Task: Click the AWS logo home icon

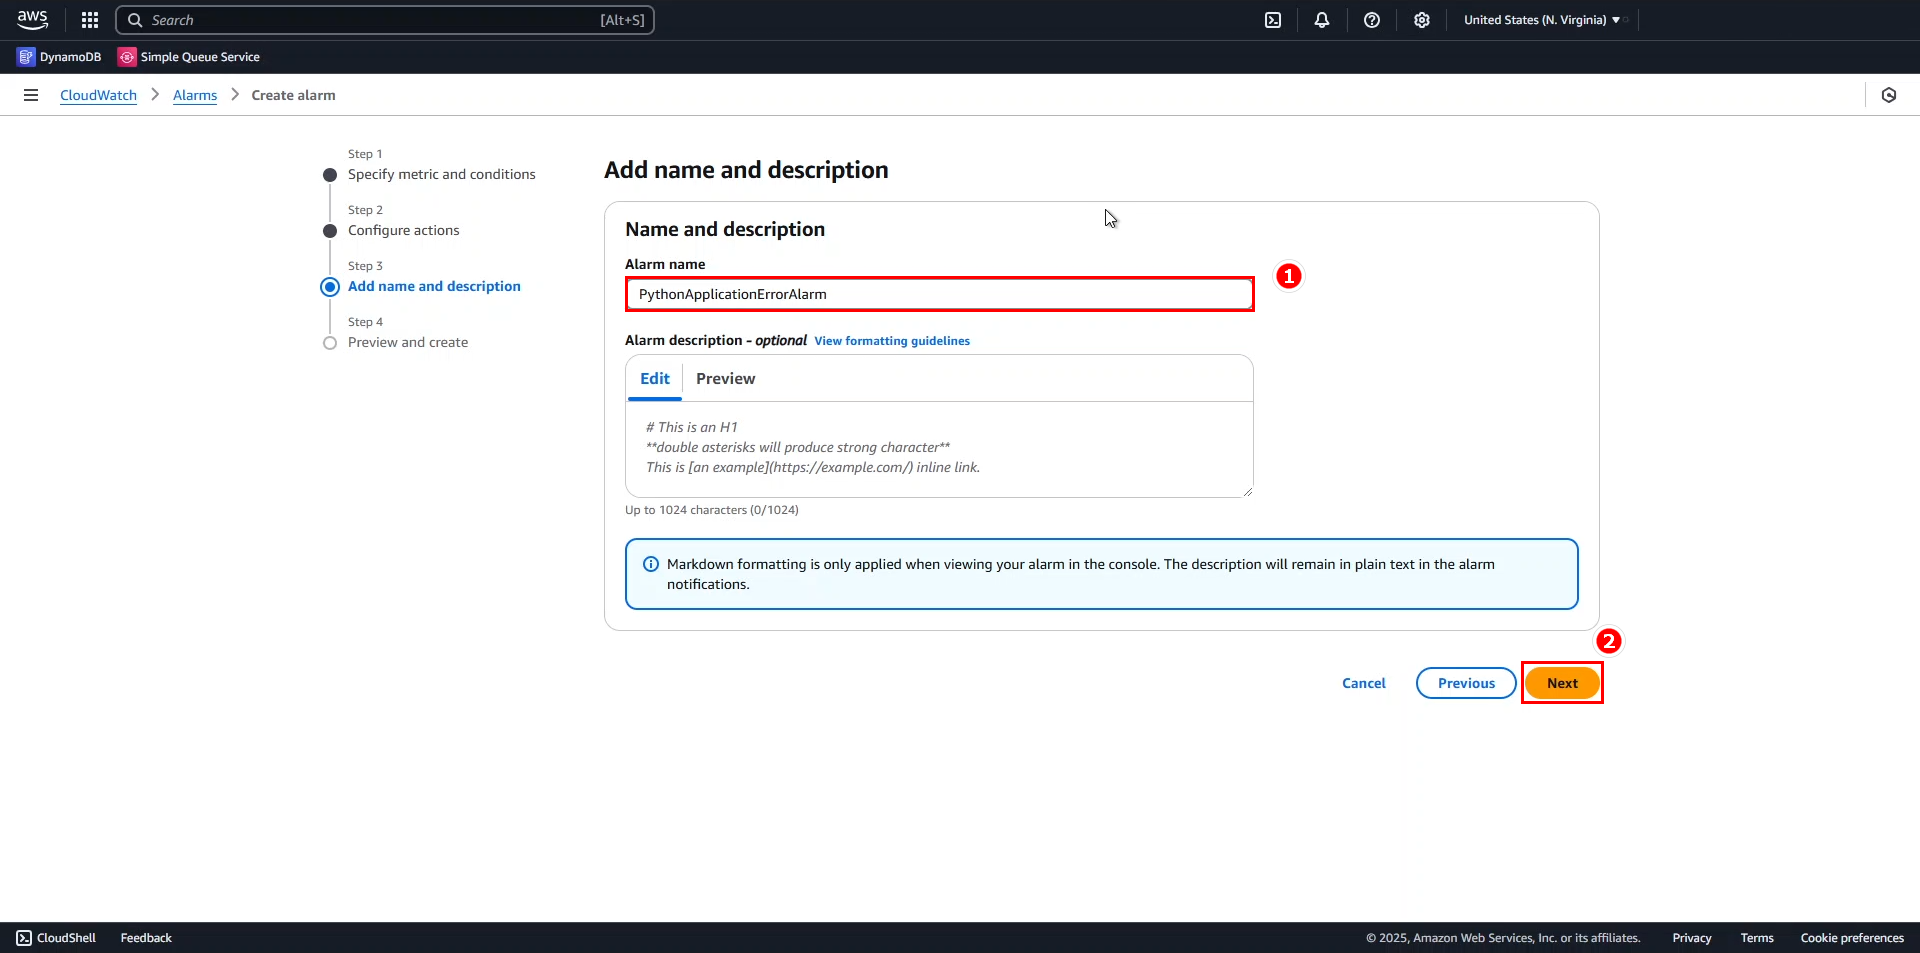Action: (33, 19)
